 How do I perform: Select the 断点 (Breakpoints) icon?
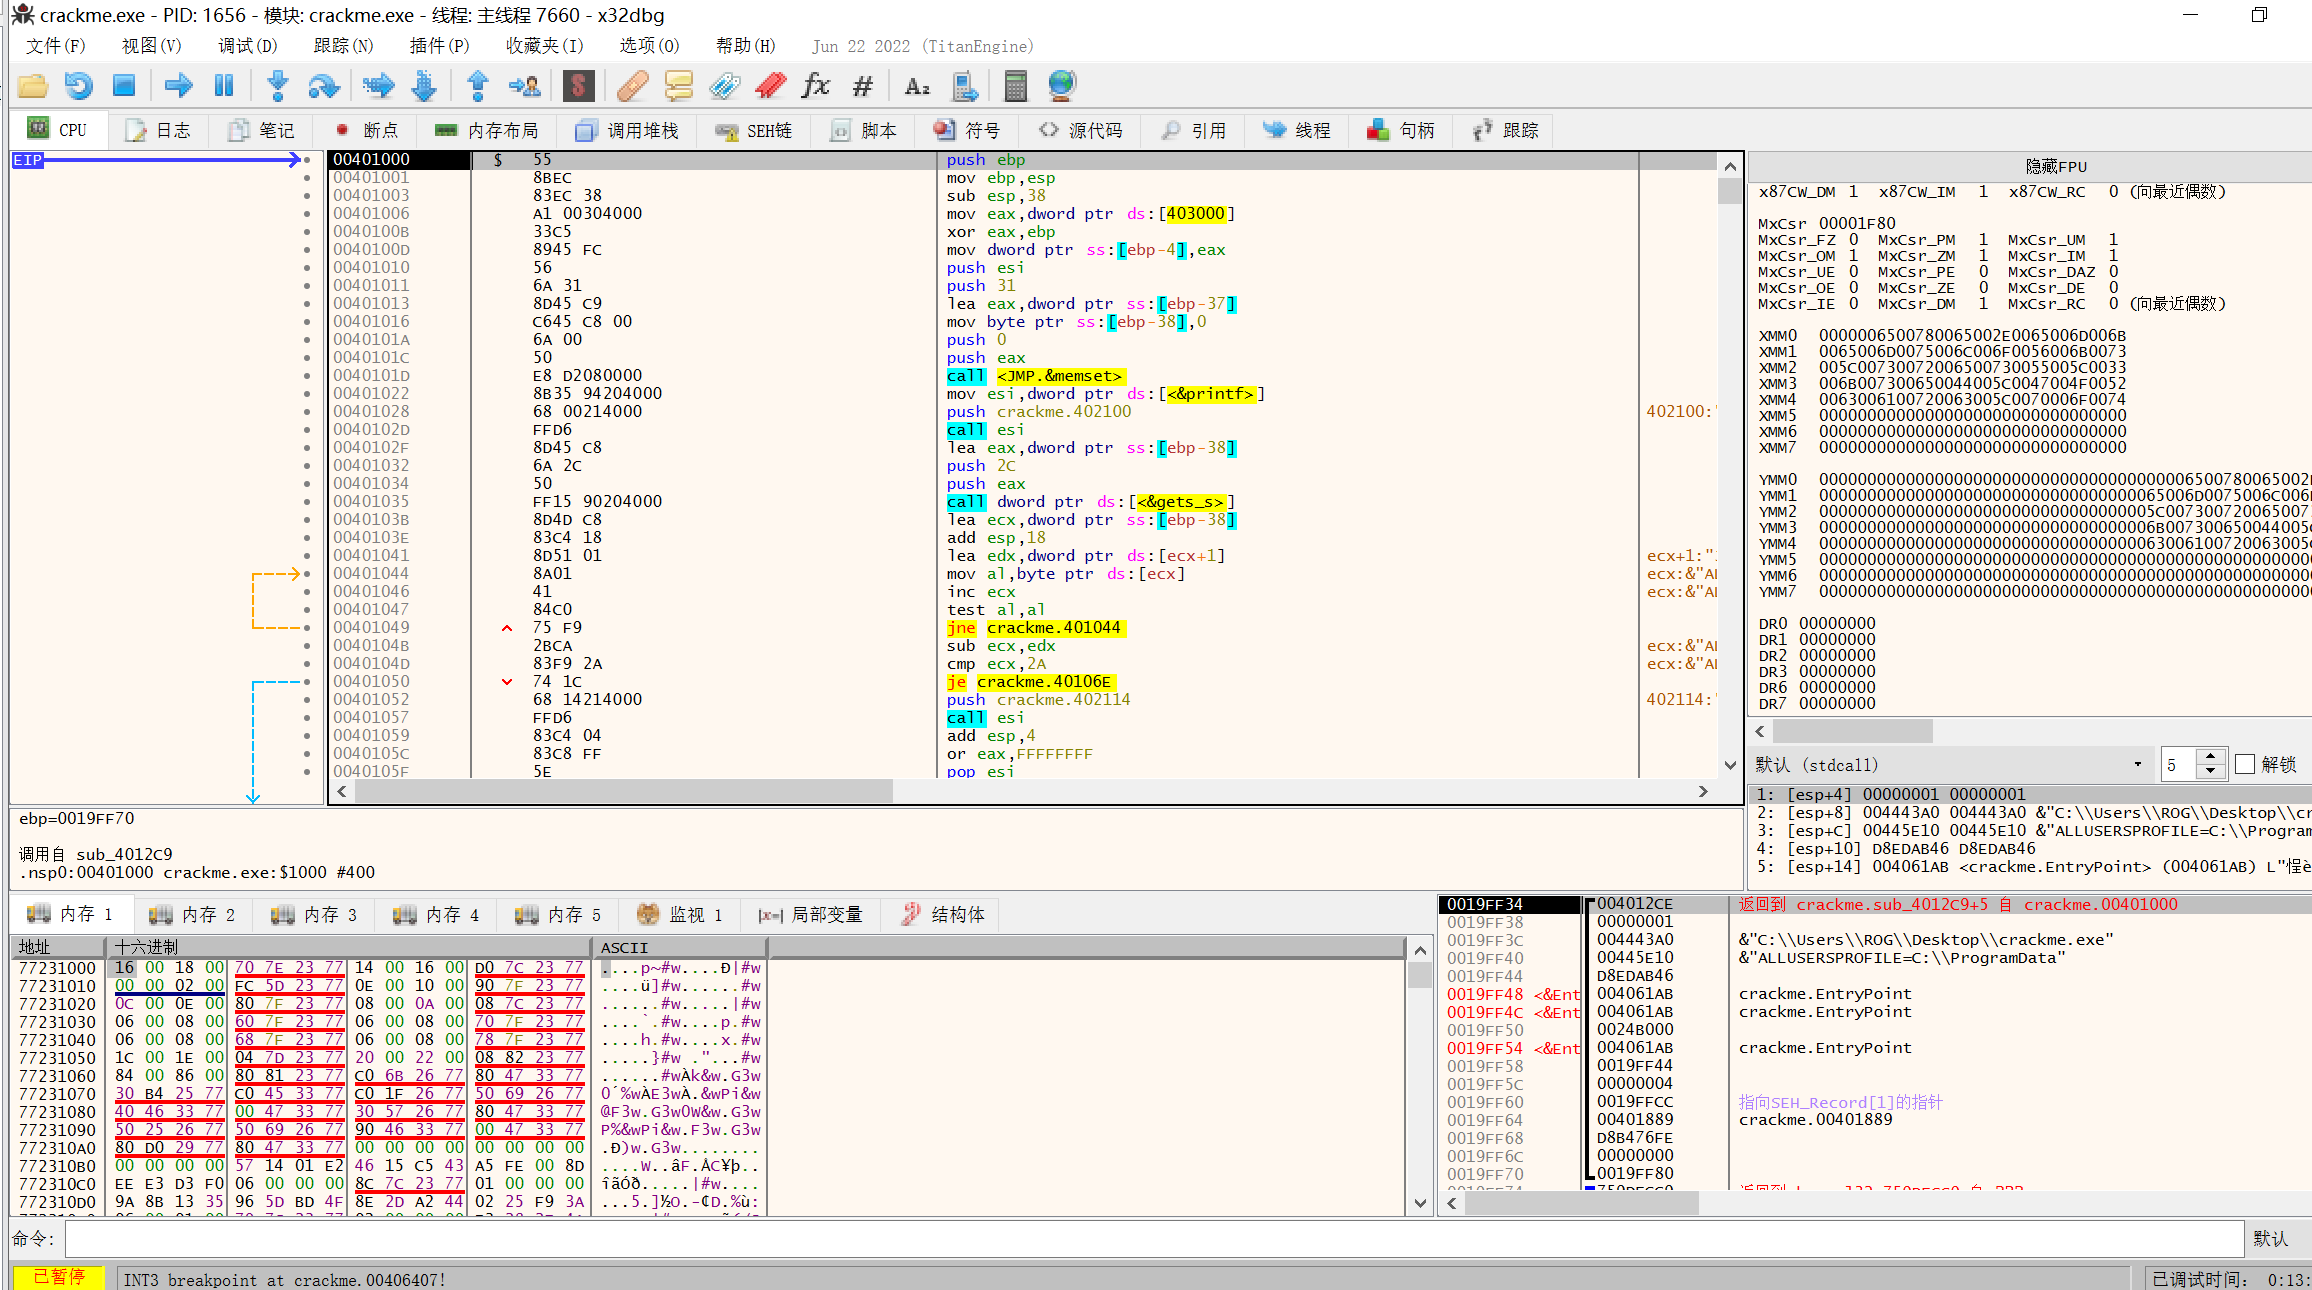[362, 129]
